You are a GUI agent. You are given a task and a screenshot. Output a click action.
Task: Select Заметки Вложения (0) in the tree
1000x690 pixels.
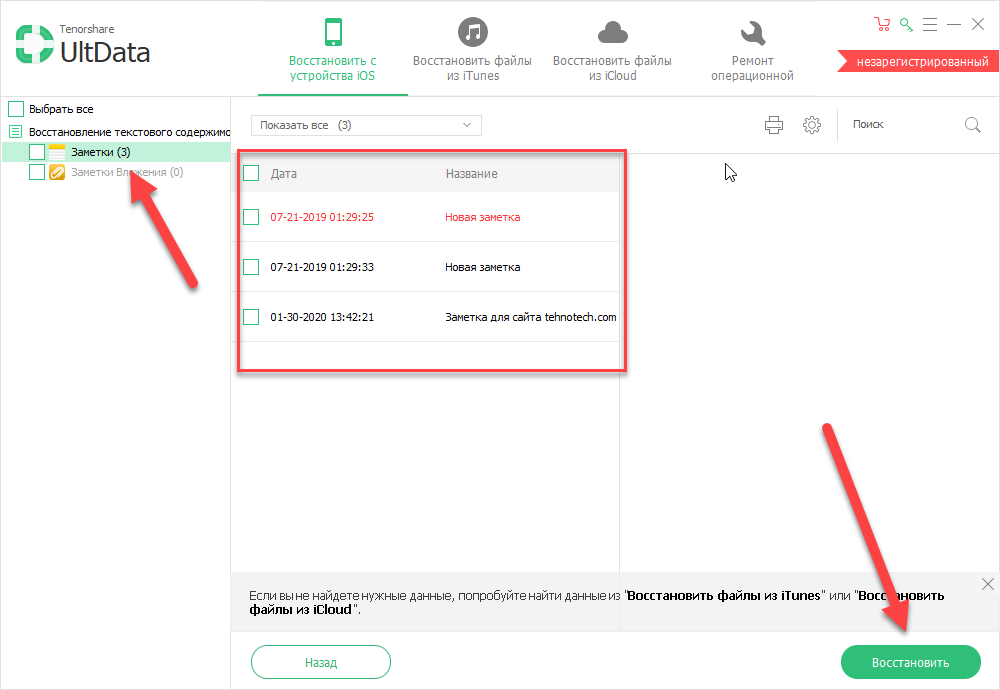(127, 172)
